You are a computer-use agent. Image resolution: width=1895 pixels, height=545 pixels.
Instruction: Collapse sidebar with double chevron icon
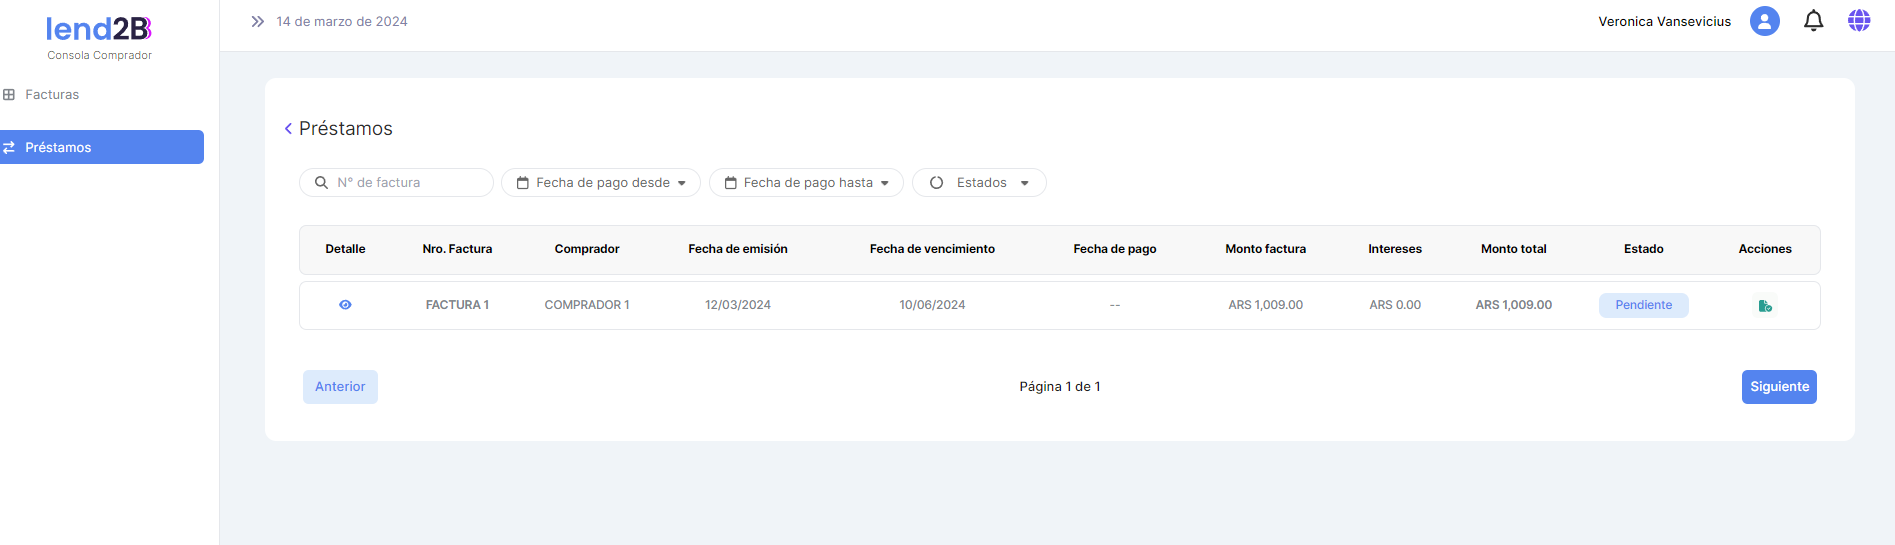(257, 21)
